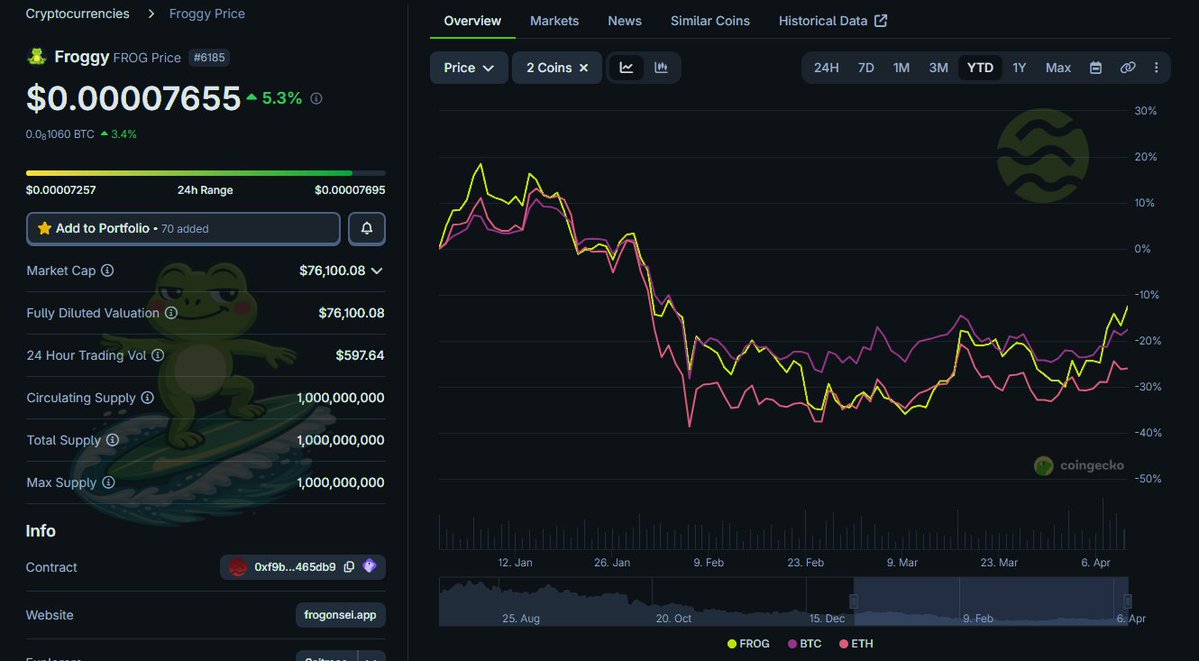
Task: Click info icon next to Total Supply
Action: (112, 440)
